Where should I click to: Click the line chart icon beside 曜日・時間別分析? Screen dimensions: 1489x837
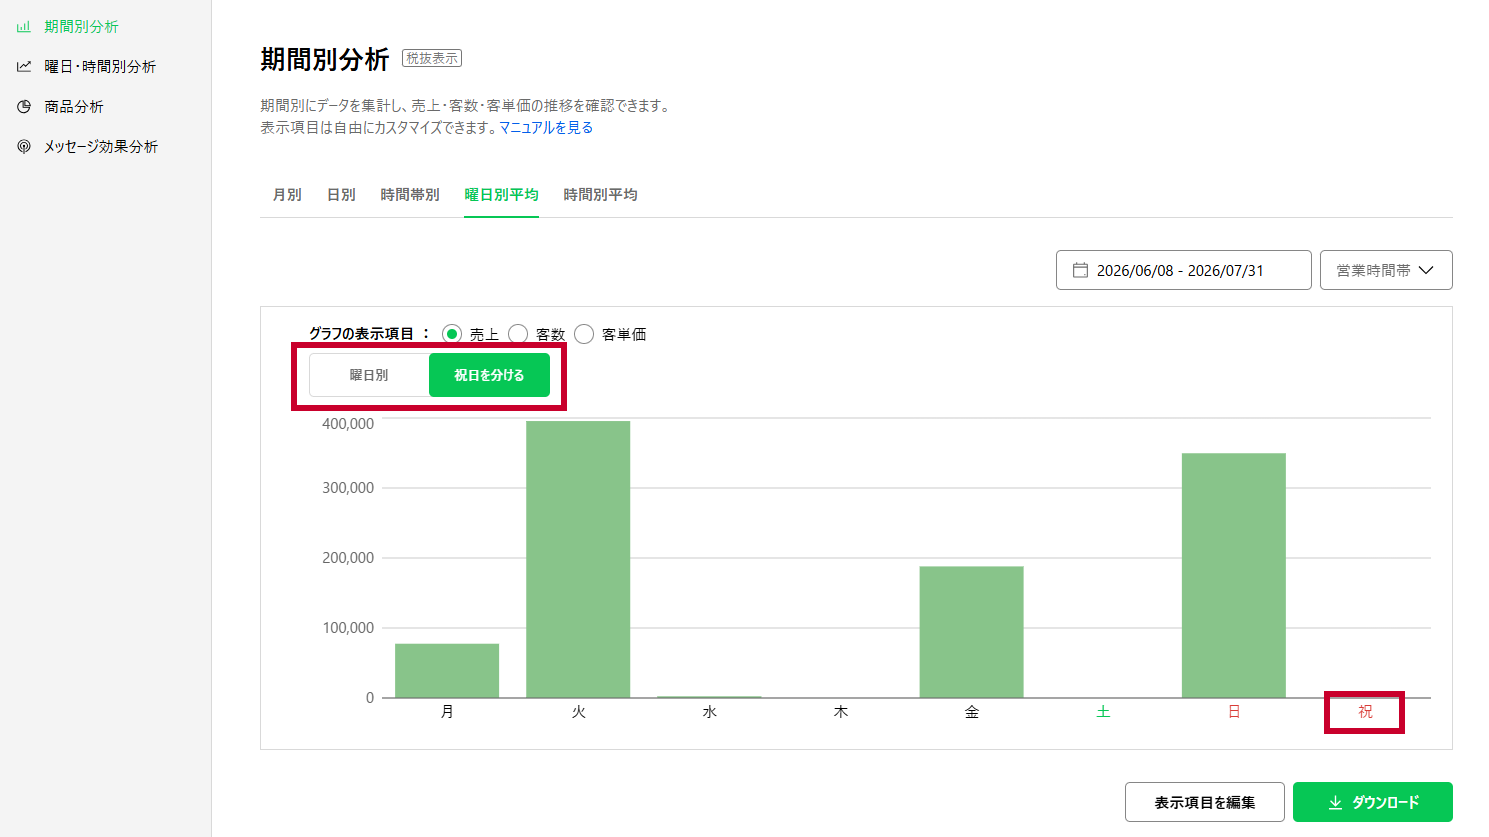tap(24, 67)
